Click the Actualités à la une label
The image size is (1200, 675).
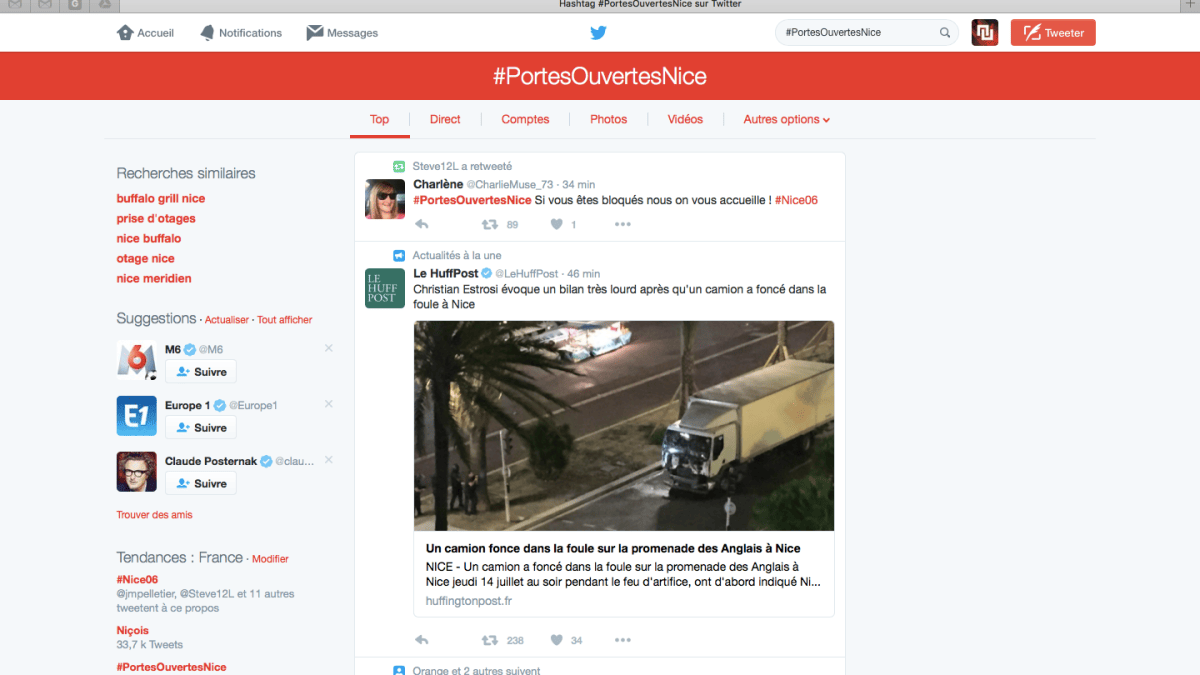[457, 255]
